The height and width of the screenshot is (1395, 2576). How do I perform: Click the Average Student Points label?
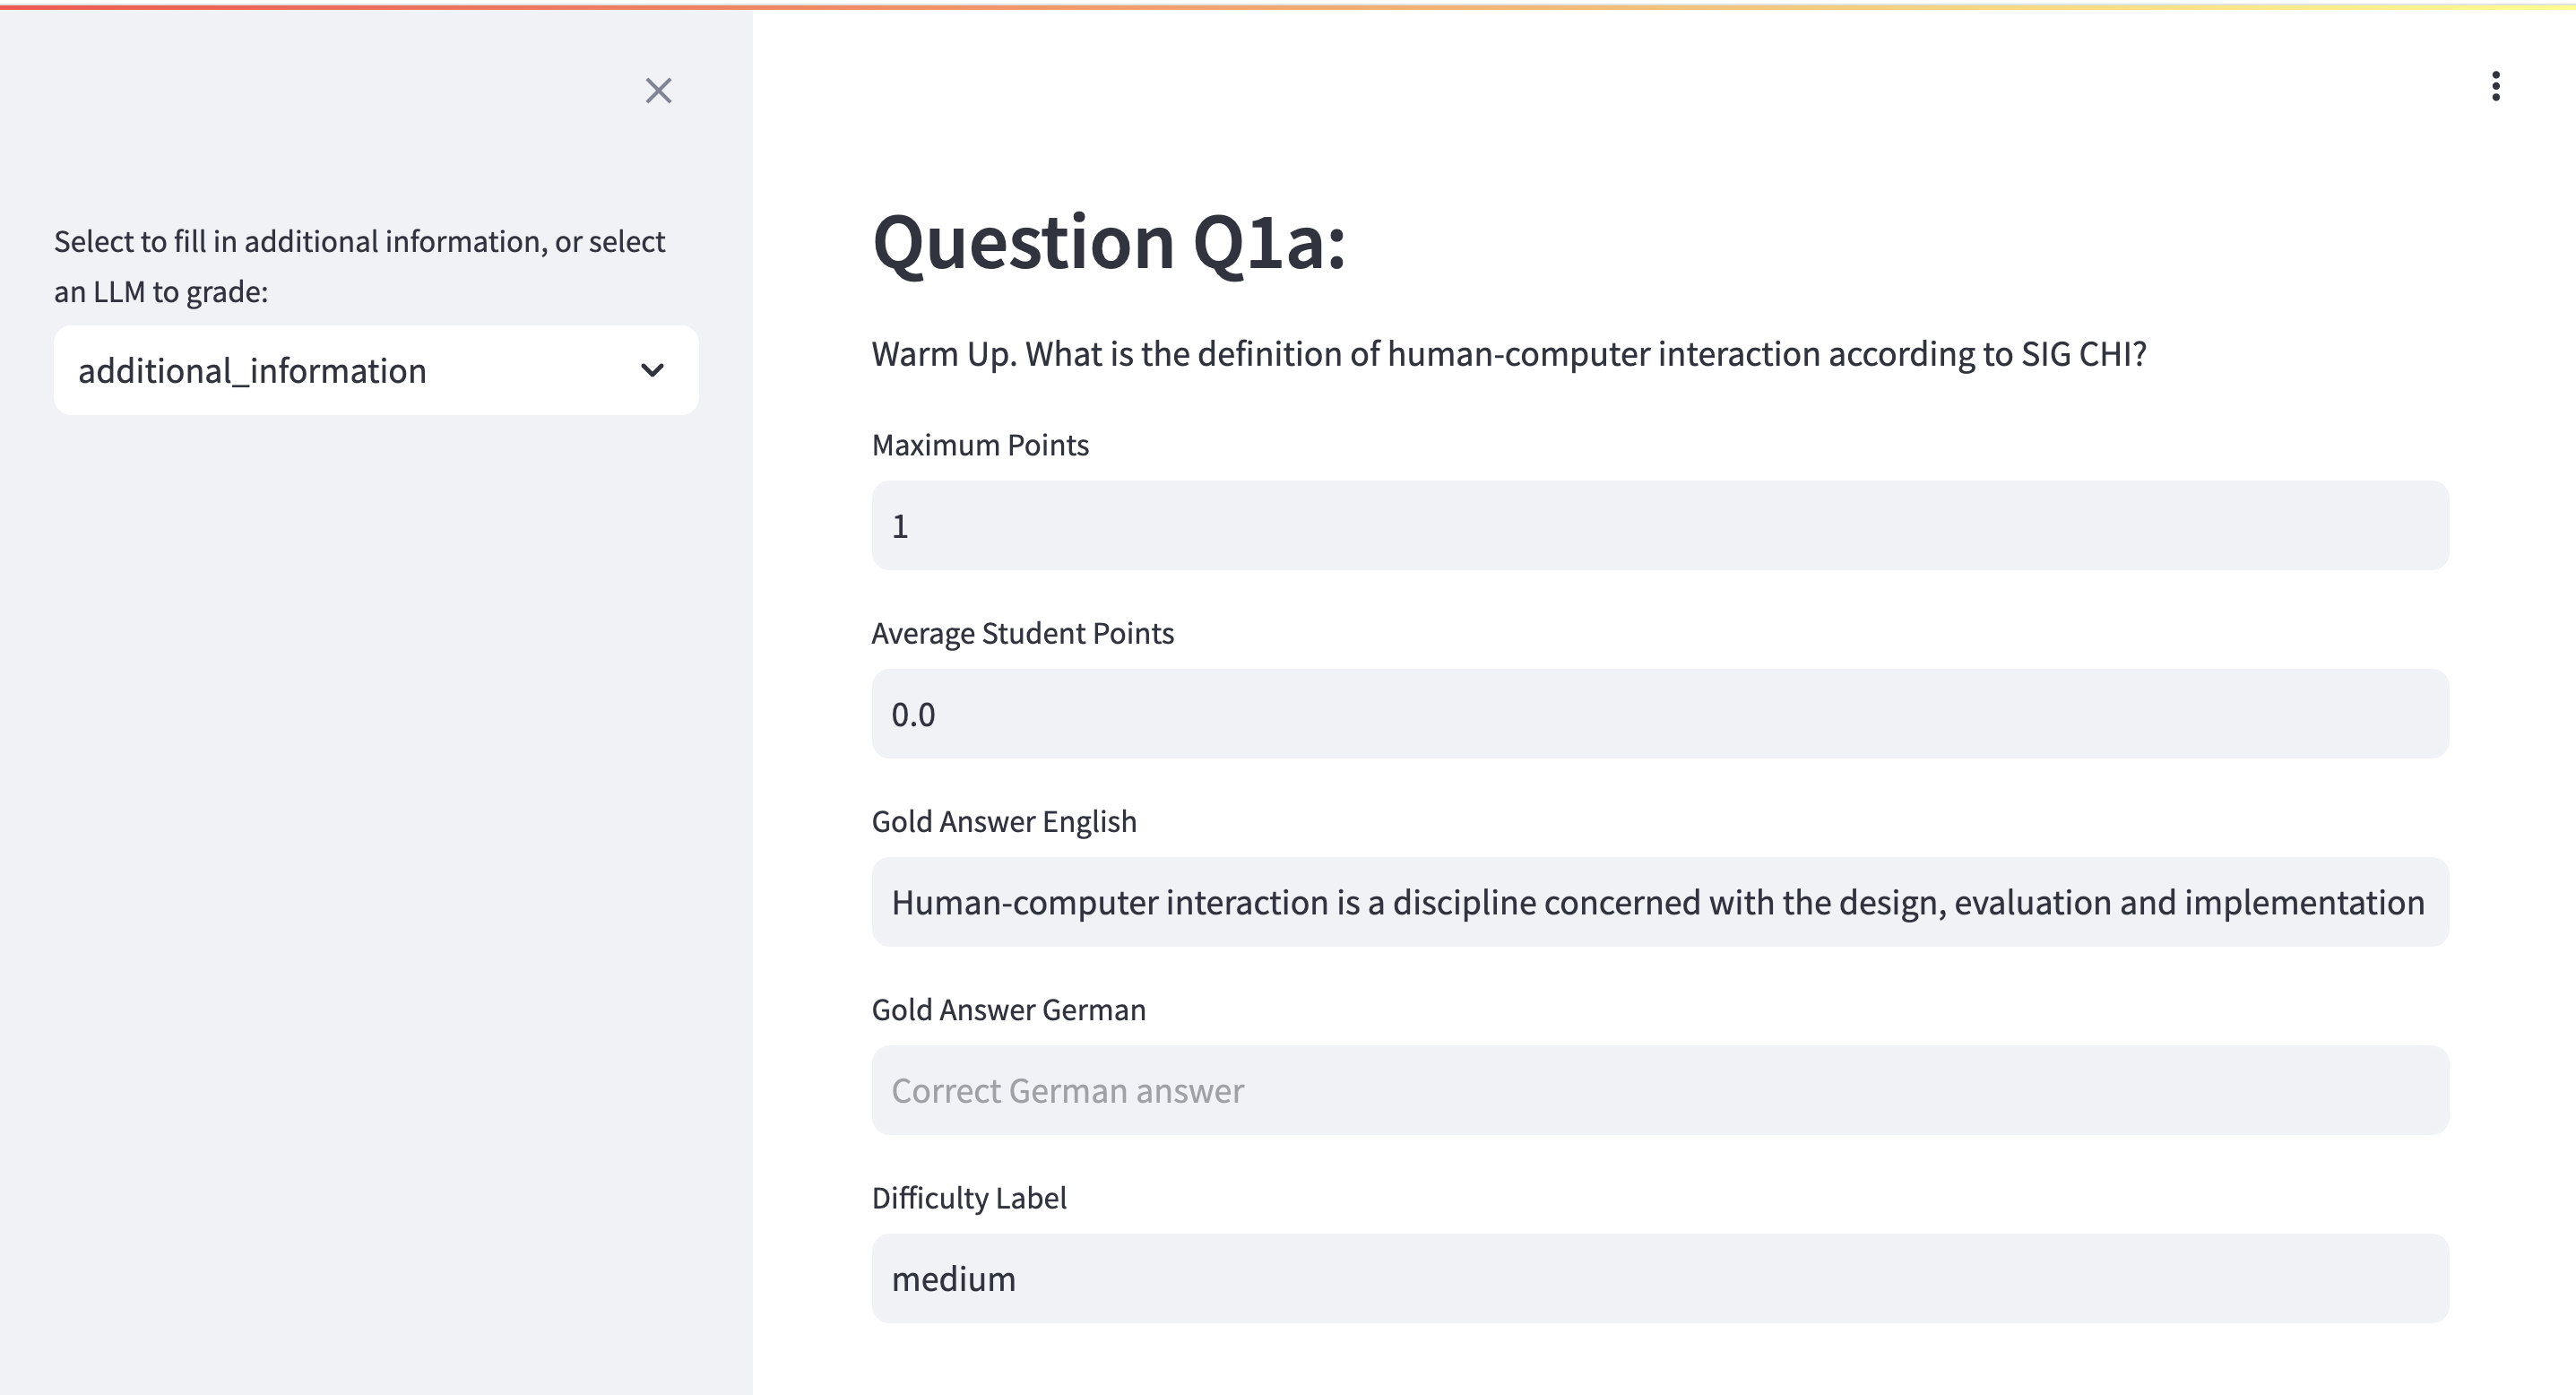click(x=1022, y=633)
